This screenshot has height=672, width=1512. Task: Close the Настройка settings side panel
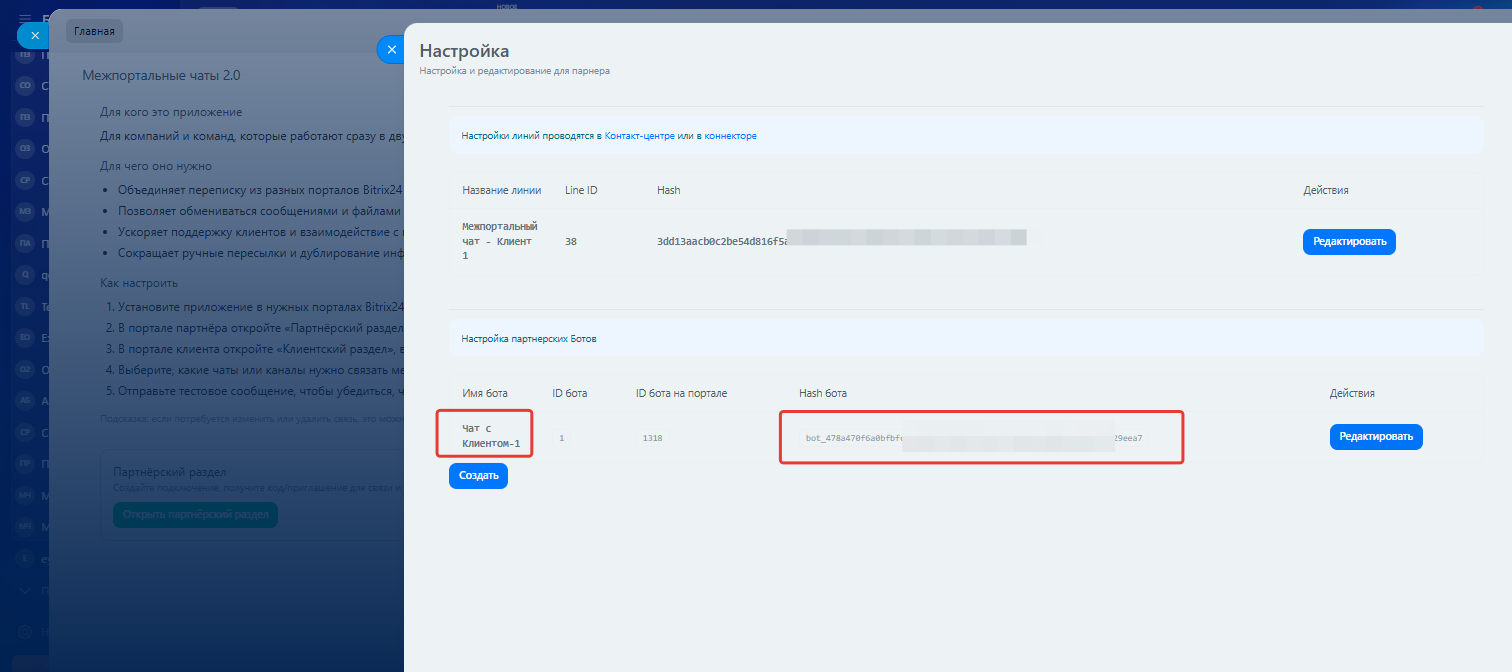coord(391,49)
